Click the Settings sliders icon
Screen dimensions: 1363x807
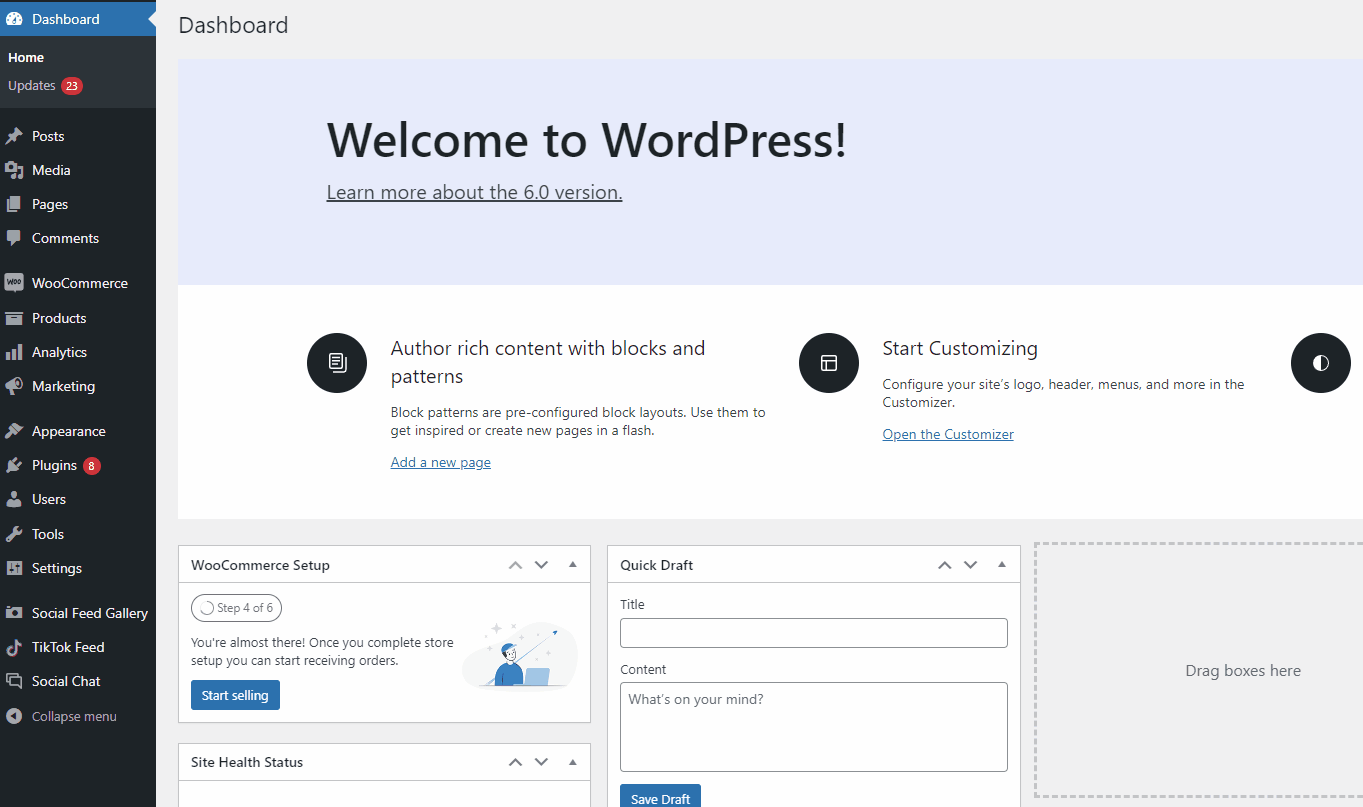tap(14, 568)
